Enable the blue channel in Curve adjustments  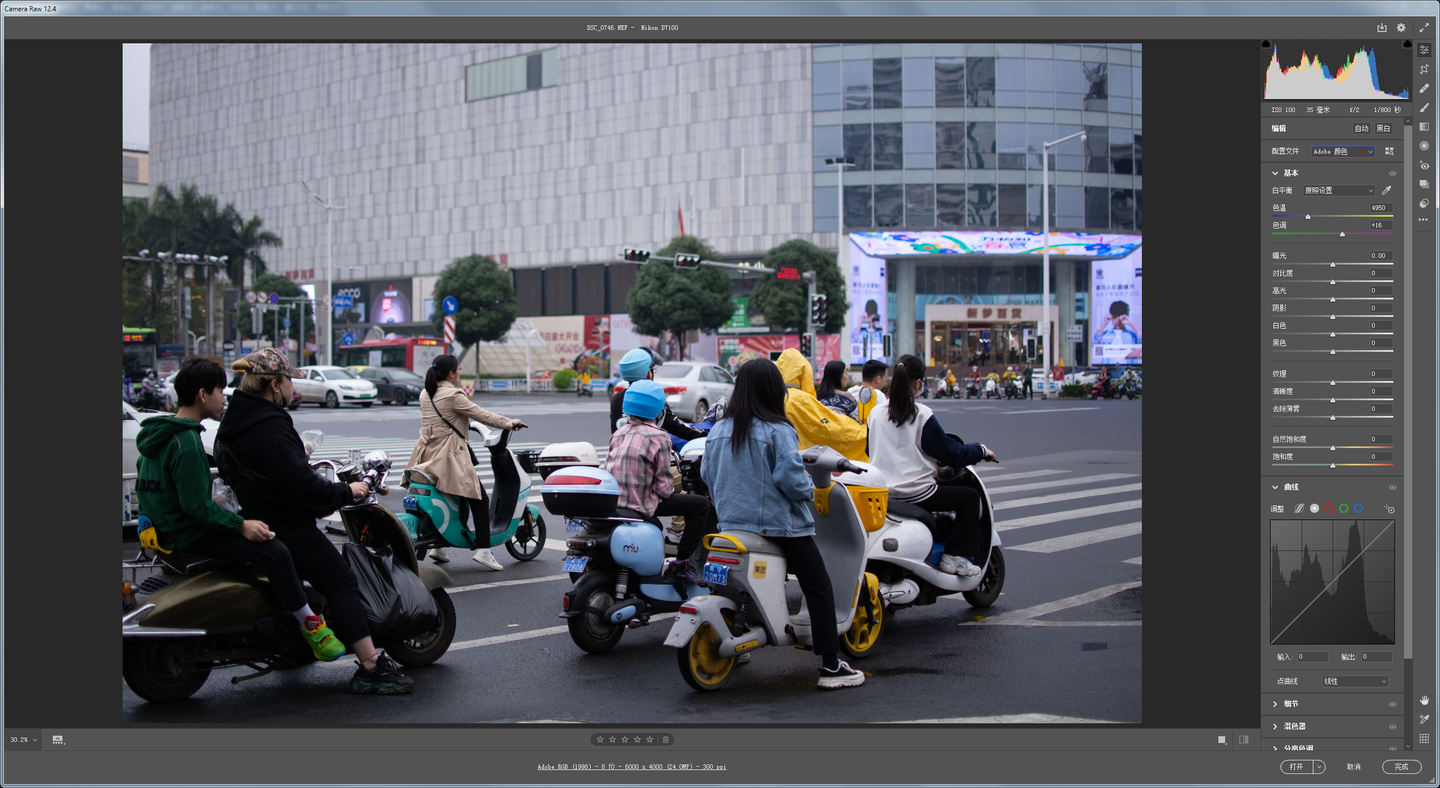(1358, 508)
